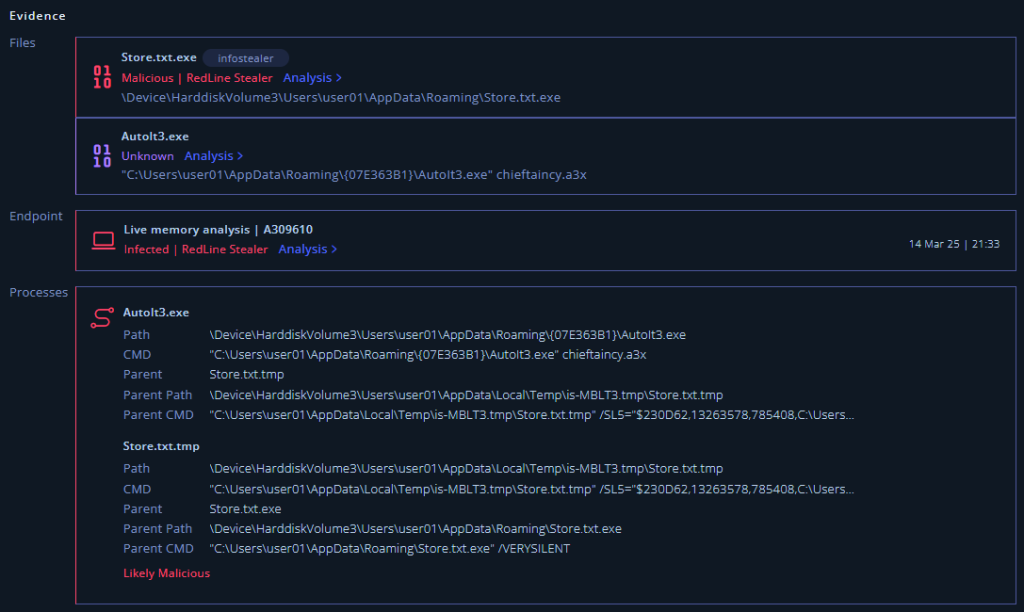Screen dimensions: 1024x612
Task: Click the infostealer tag badge
Action: pos(245,58)
